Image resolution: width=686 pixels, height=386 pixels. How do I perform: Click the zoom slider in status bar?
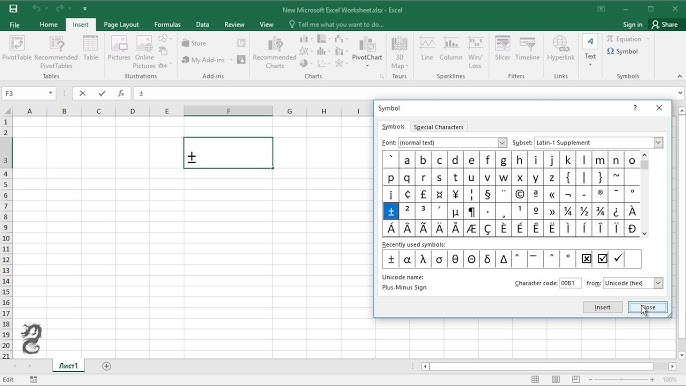point(621,379)
